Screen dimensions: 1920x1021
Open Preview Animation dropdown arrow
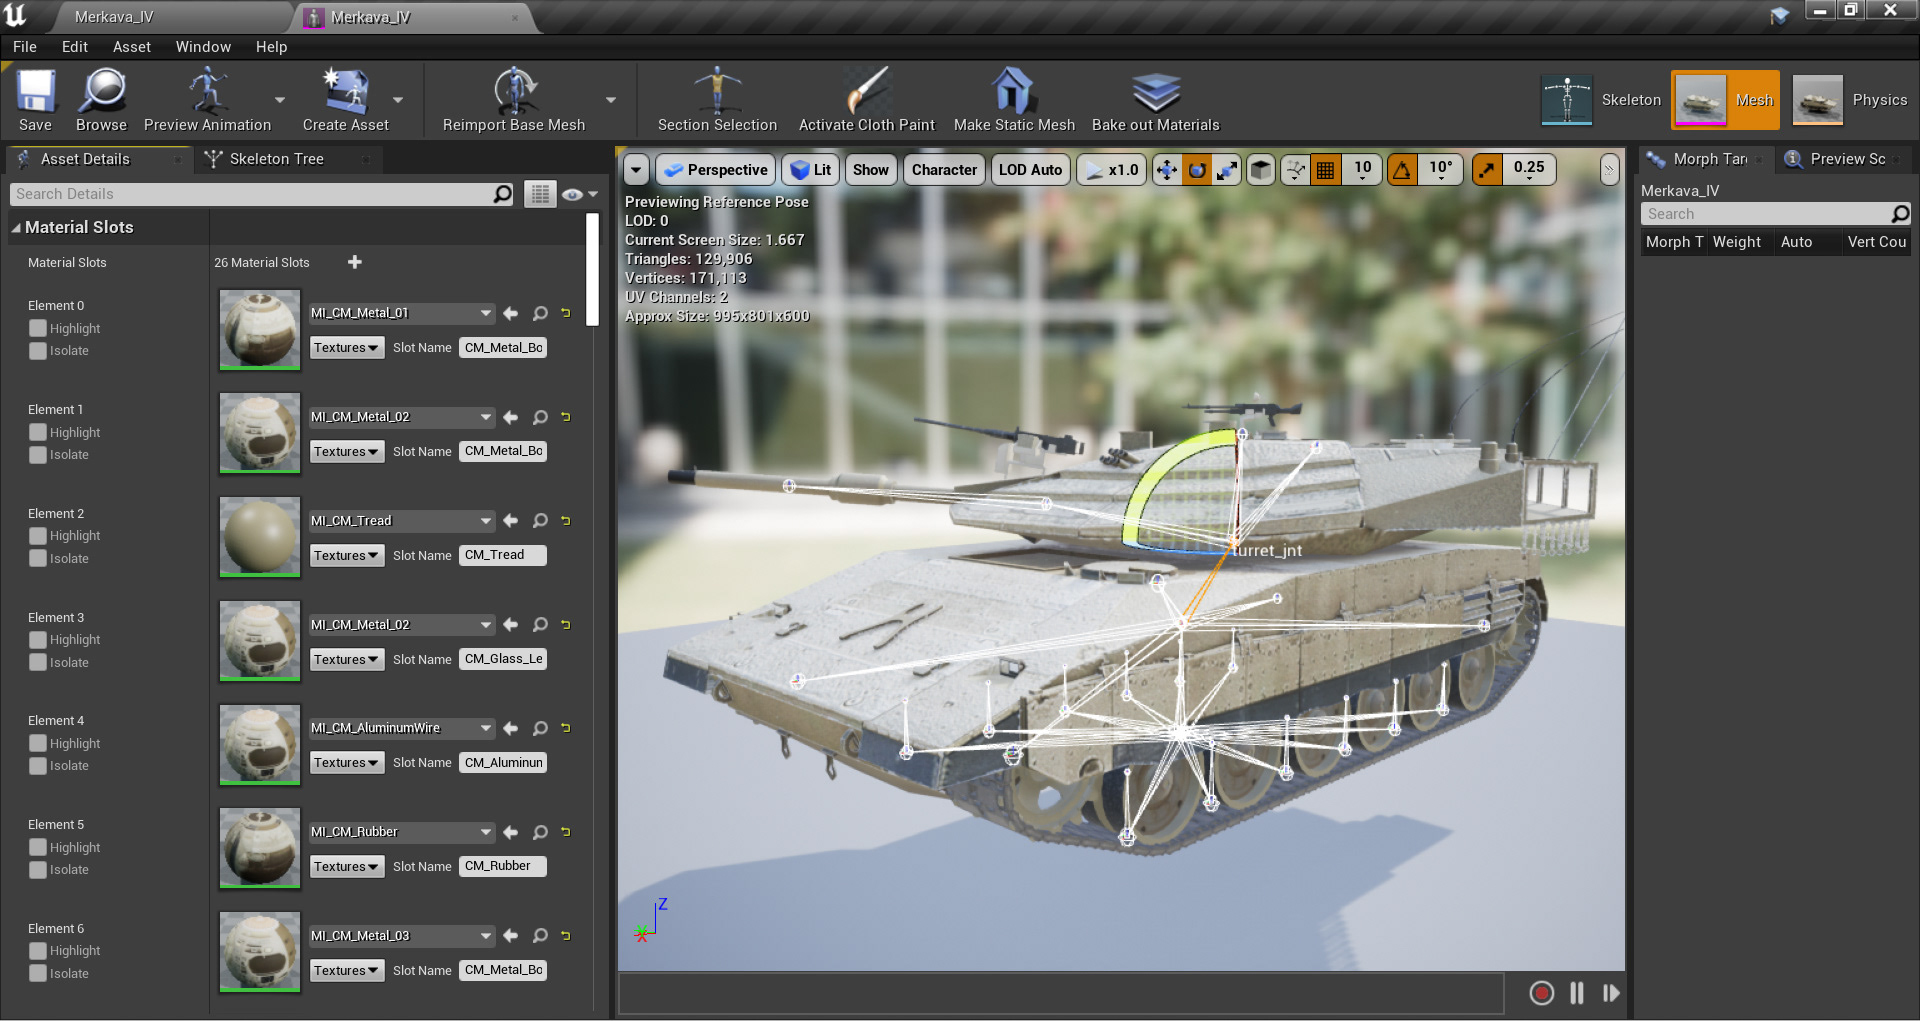(280, 100)
